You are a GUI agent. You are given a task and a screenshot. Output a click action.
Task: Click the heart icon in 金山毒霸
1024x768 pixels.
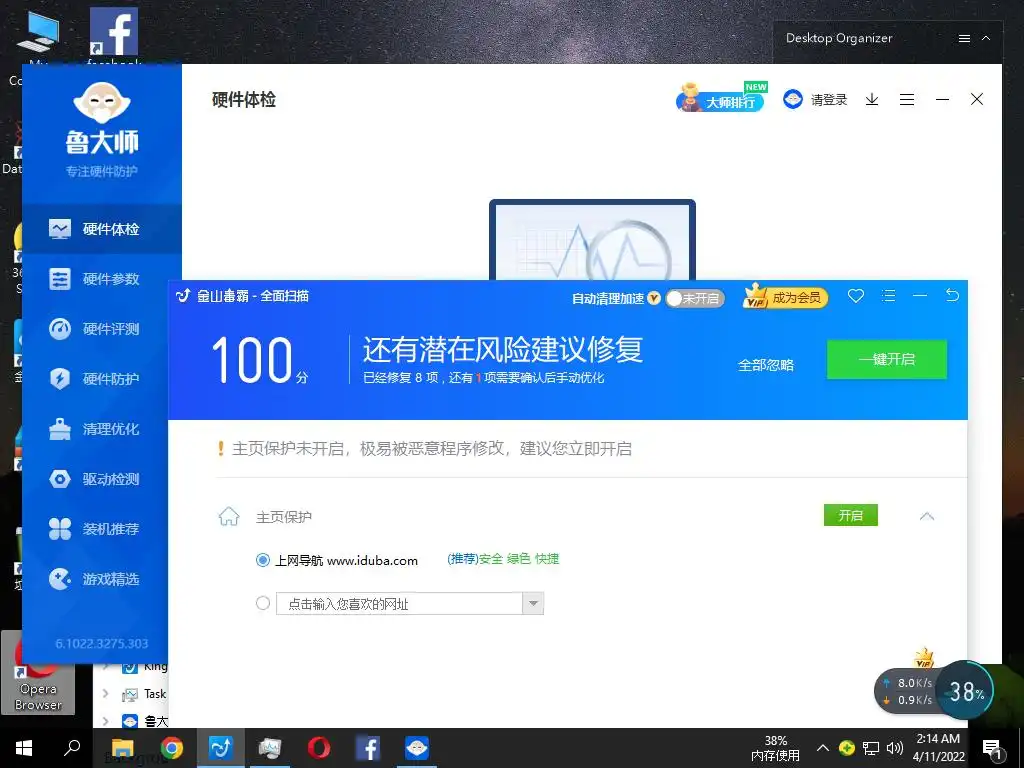856,296
